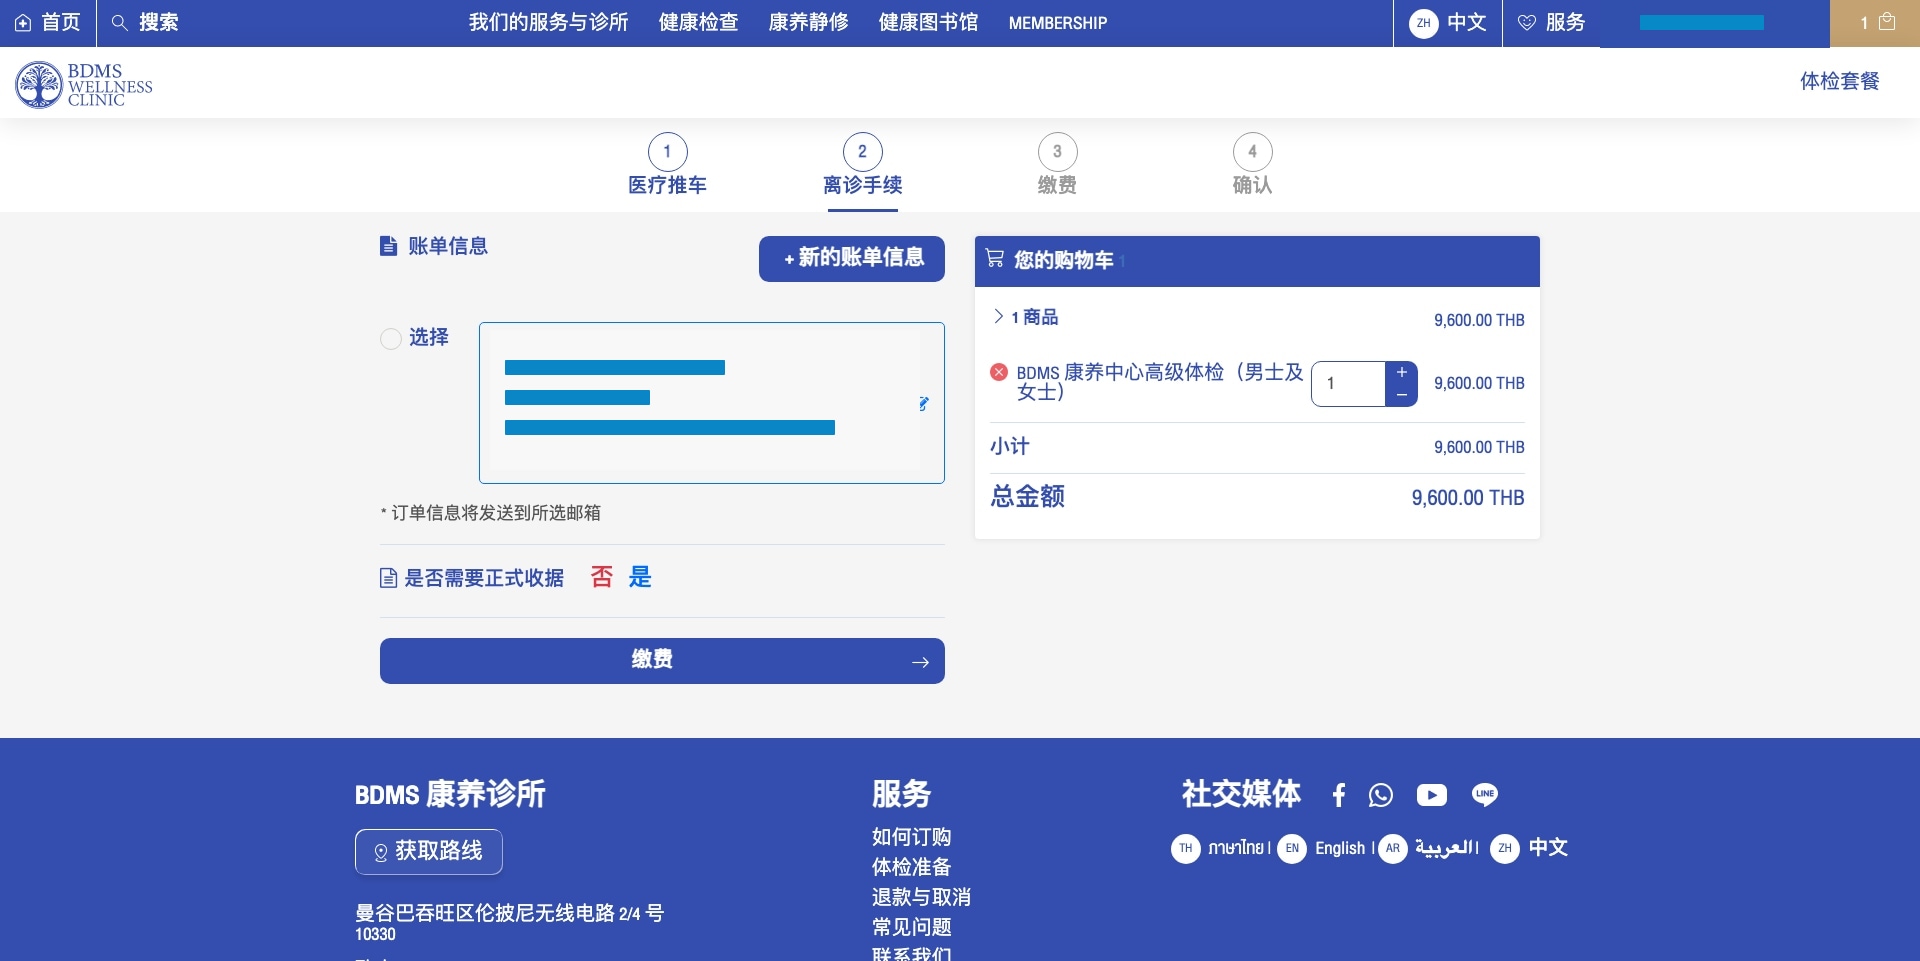This screenshot has width=1920, height=961.
Task: Click the redacted account name in top bar
Action: point(1702,23)
